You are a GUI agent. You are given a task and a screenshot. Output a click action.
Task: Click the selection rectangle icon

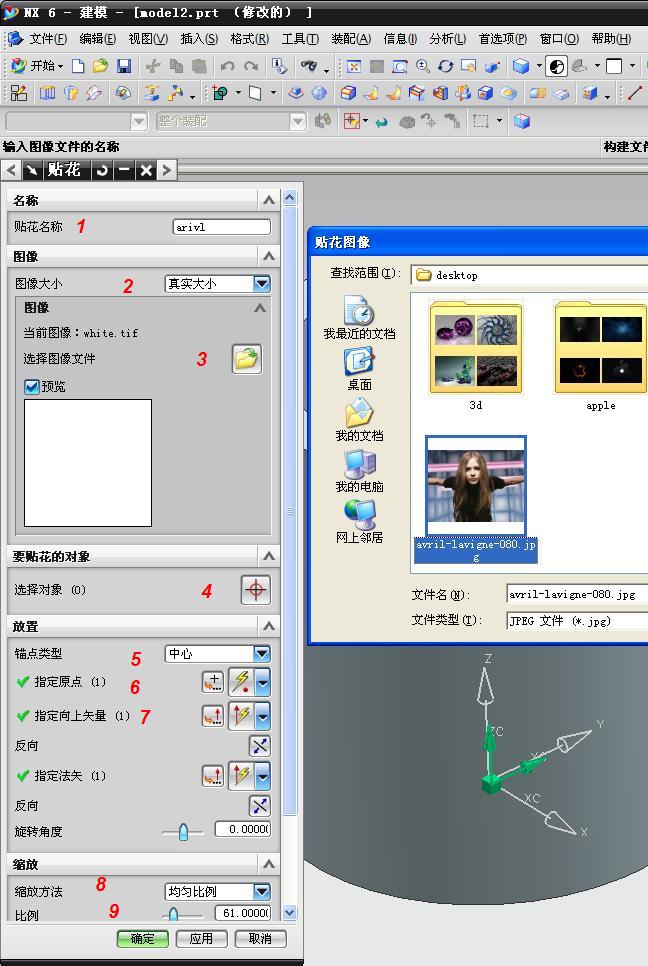(480, 121)
